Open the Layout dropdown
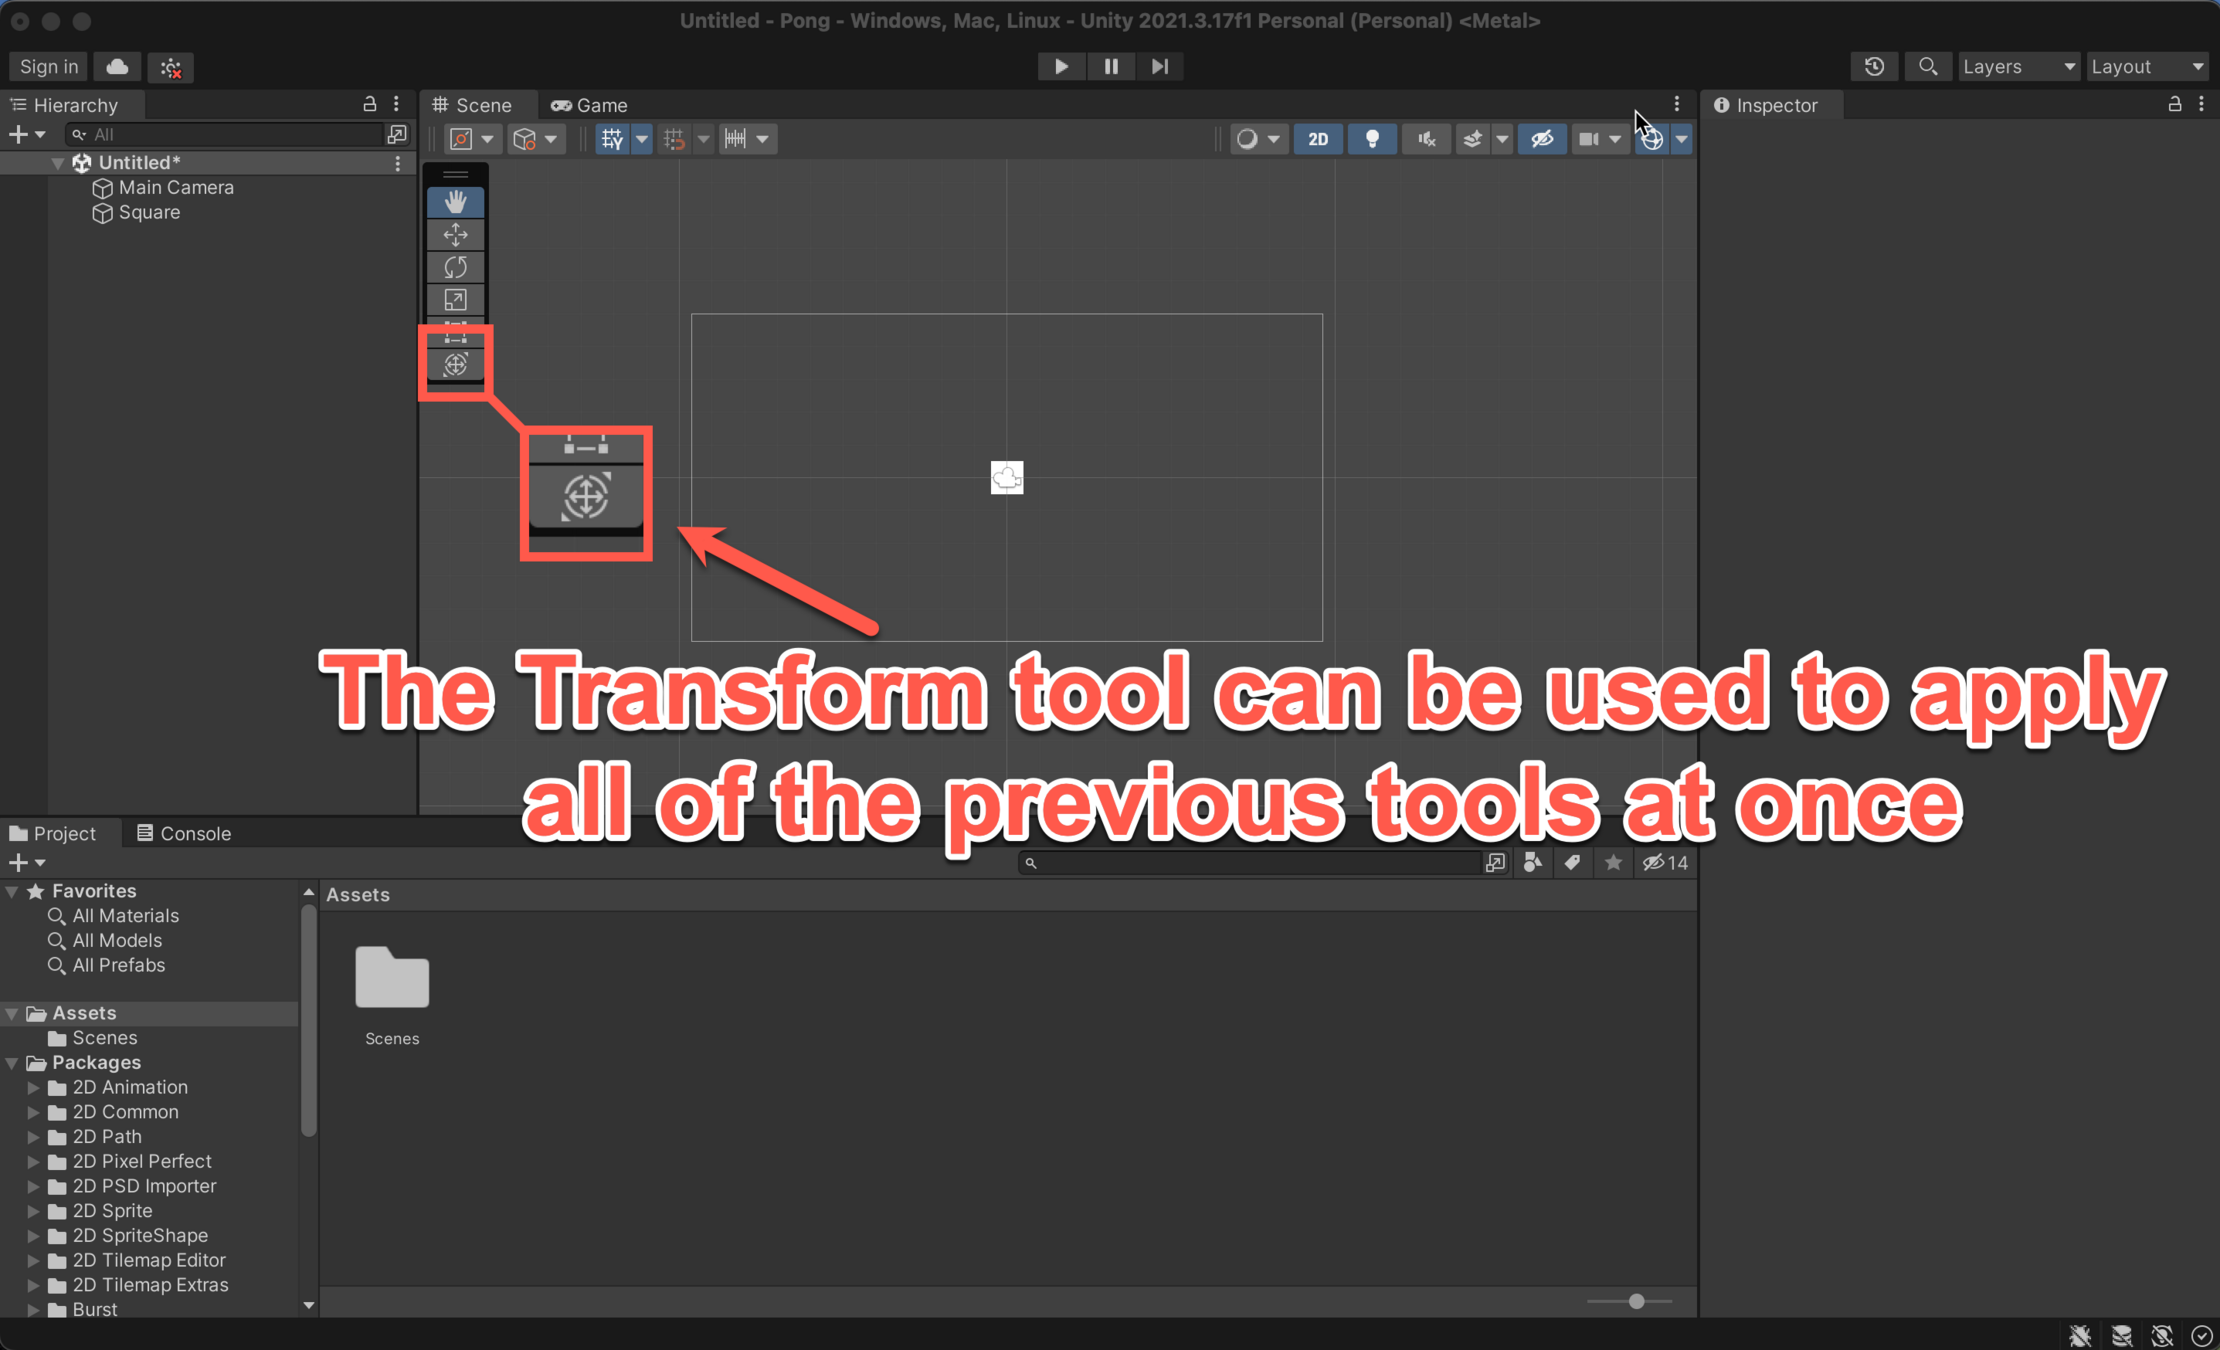2220x1350 pixels. (x=2146, y=67)
